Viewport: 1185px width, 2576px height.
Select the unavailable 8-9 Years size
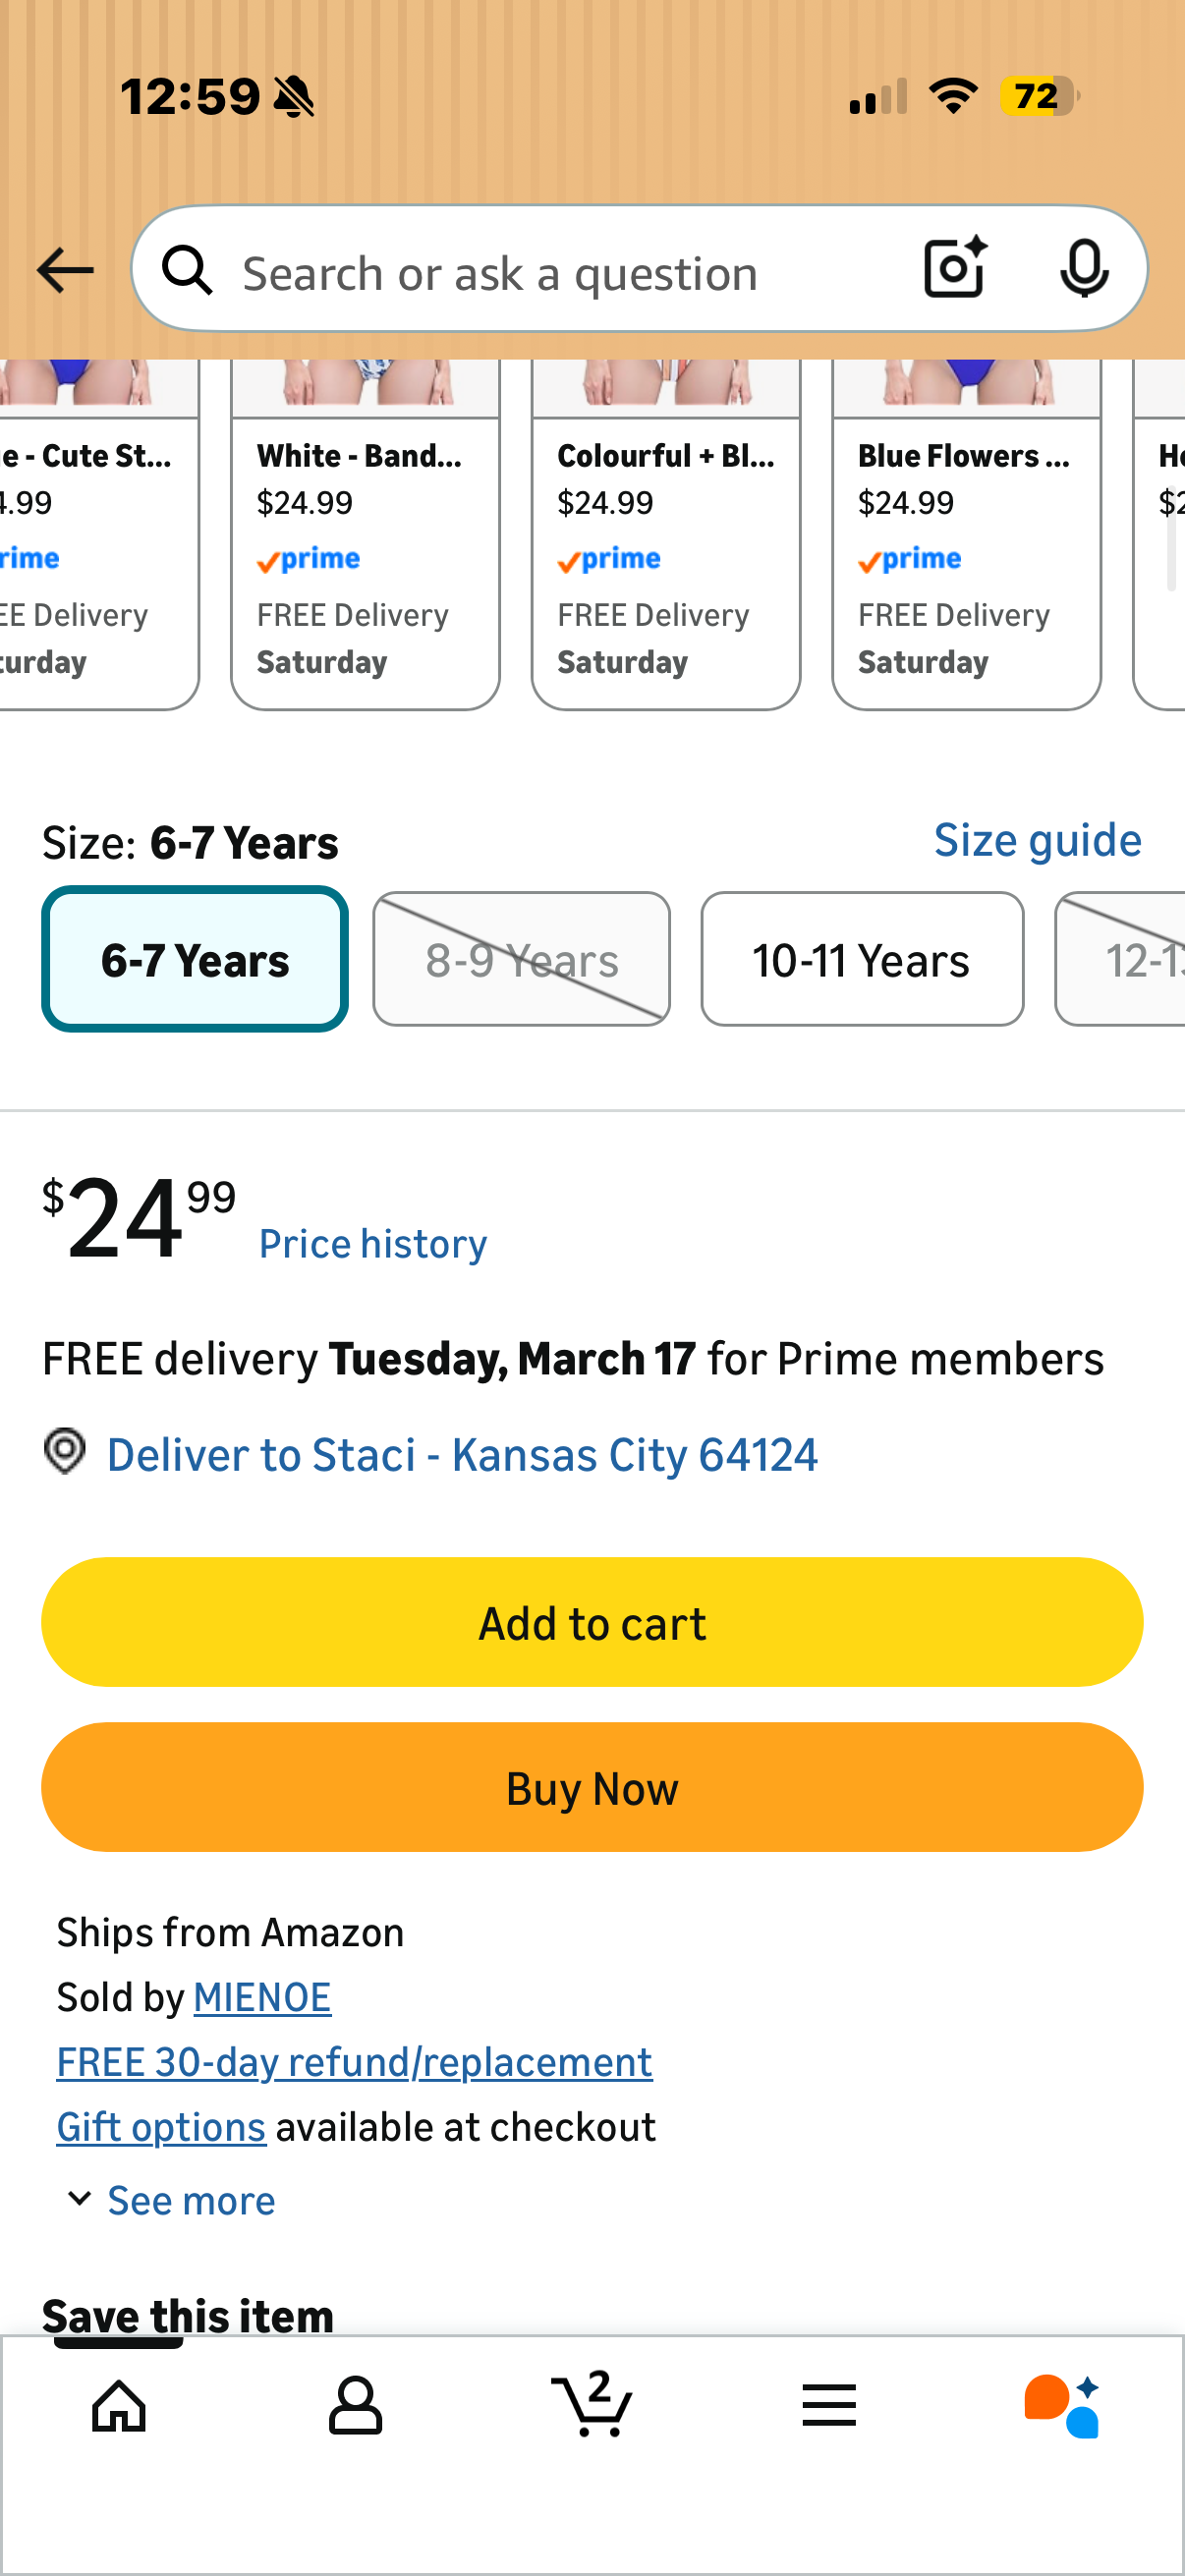point(521,959)
